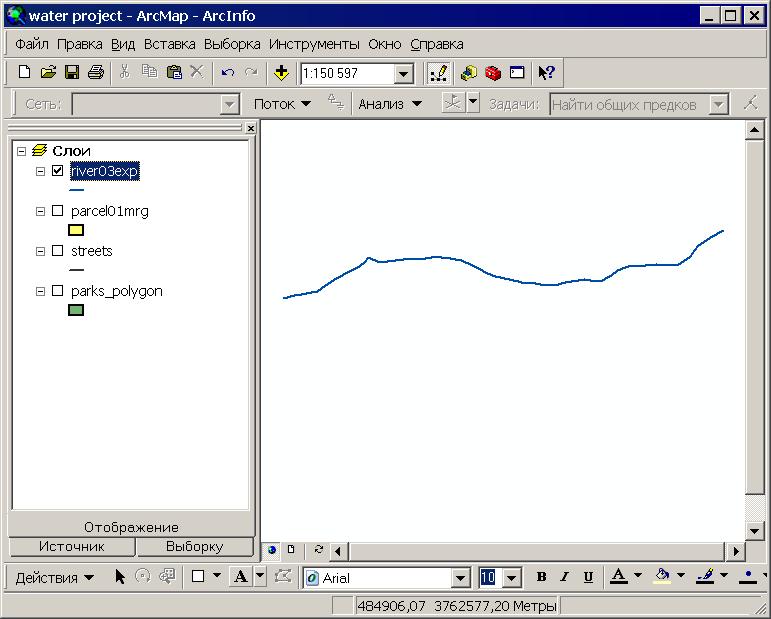The image size is (771, 619).
Task: Undo the last action
Action: pyautogui.click(x=227, y=73)
